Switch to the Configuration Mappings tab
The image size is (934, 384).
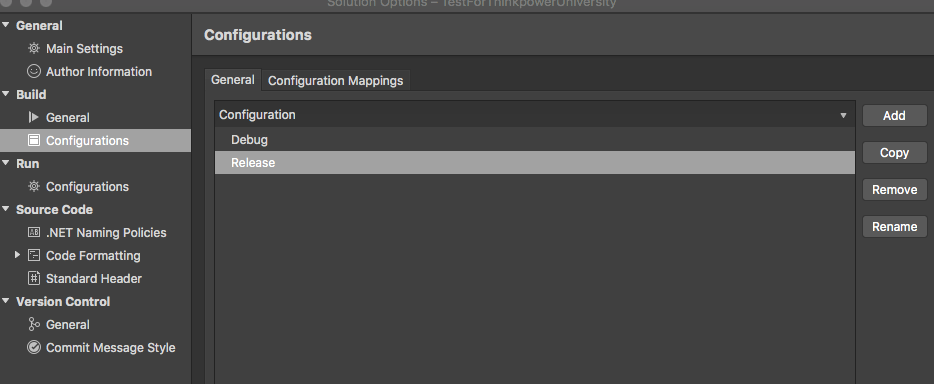335,80
